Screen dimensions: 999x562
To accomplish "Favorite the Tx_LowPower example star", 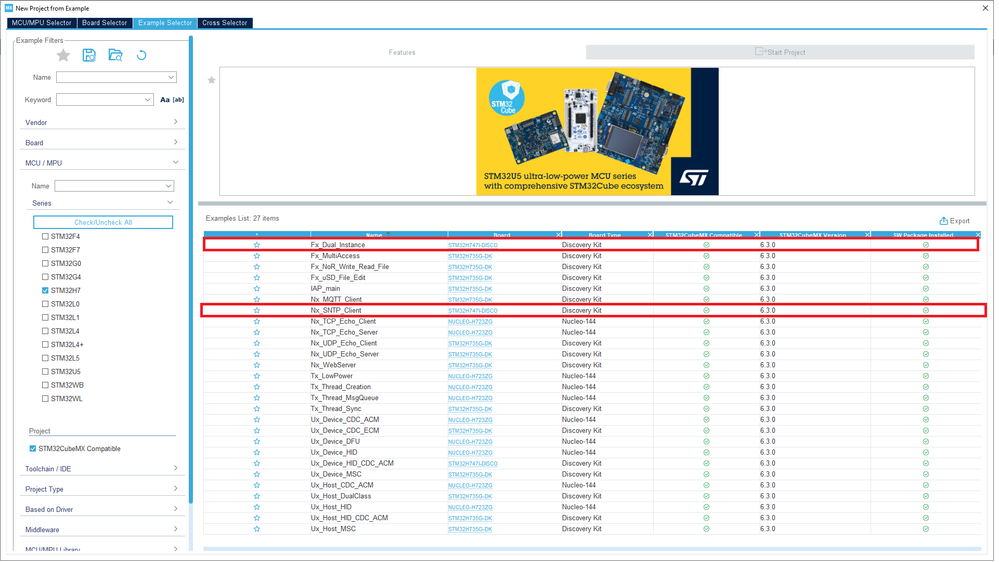I will 257,376.
